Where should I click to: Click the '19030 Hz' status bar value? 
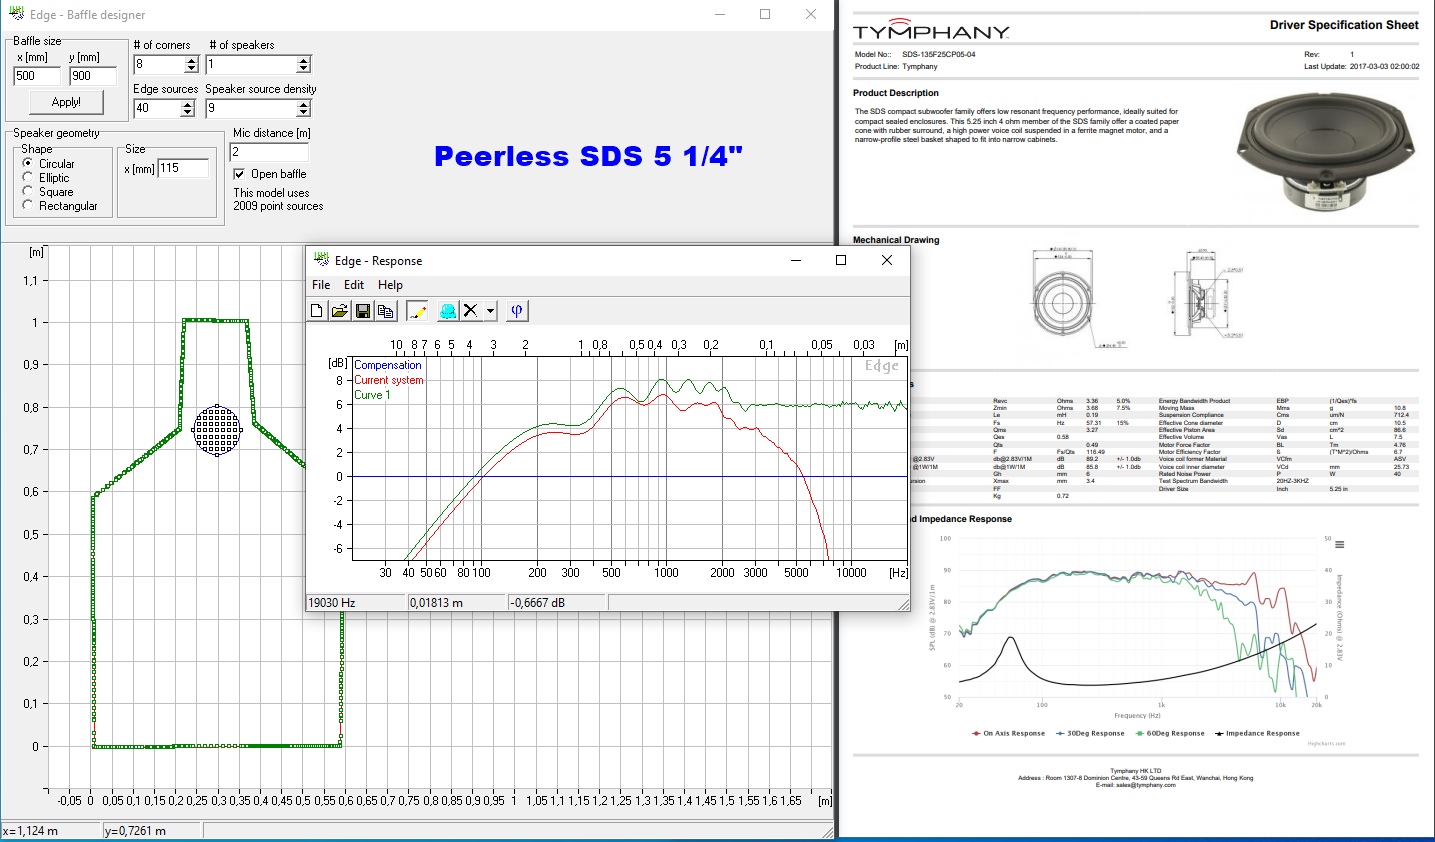[x=332, y=603]
